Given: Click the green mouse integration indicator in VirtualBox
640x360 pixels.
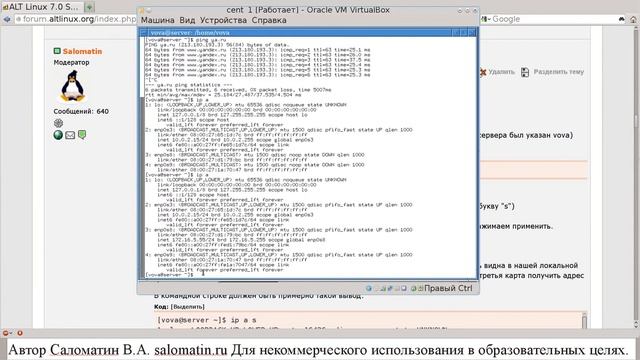Looking at the screenshot, I should [x=413, y=288].
